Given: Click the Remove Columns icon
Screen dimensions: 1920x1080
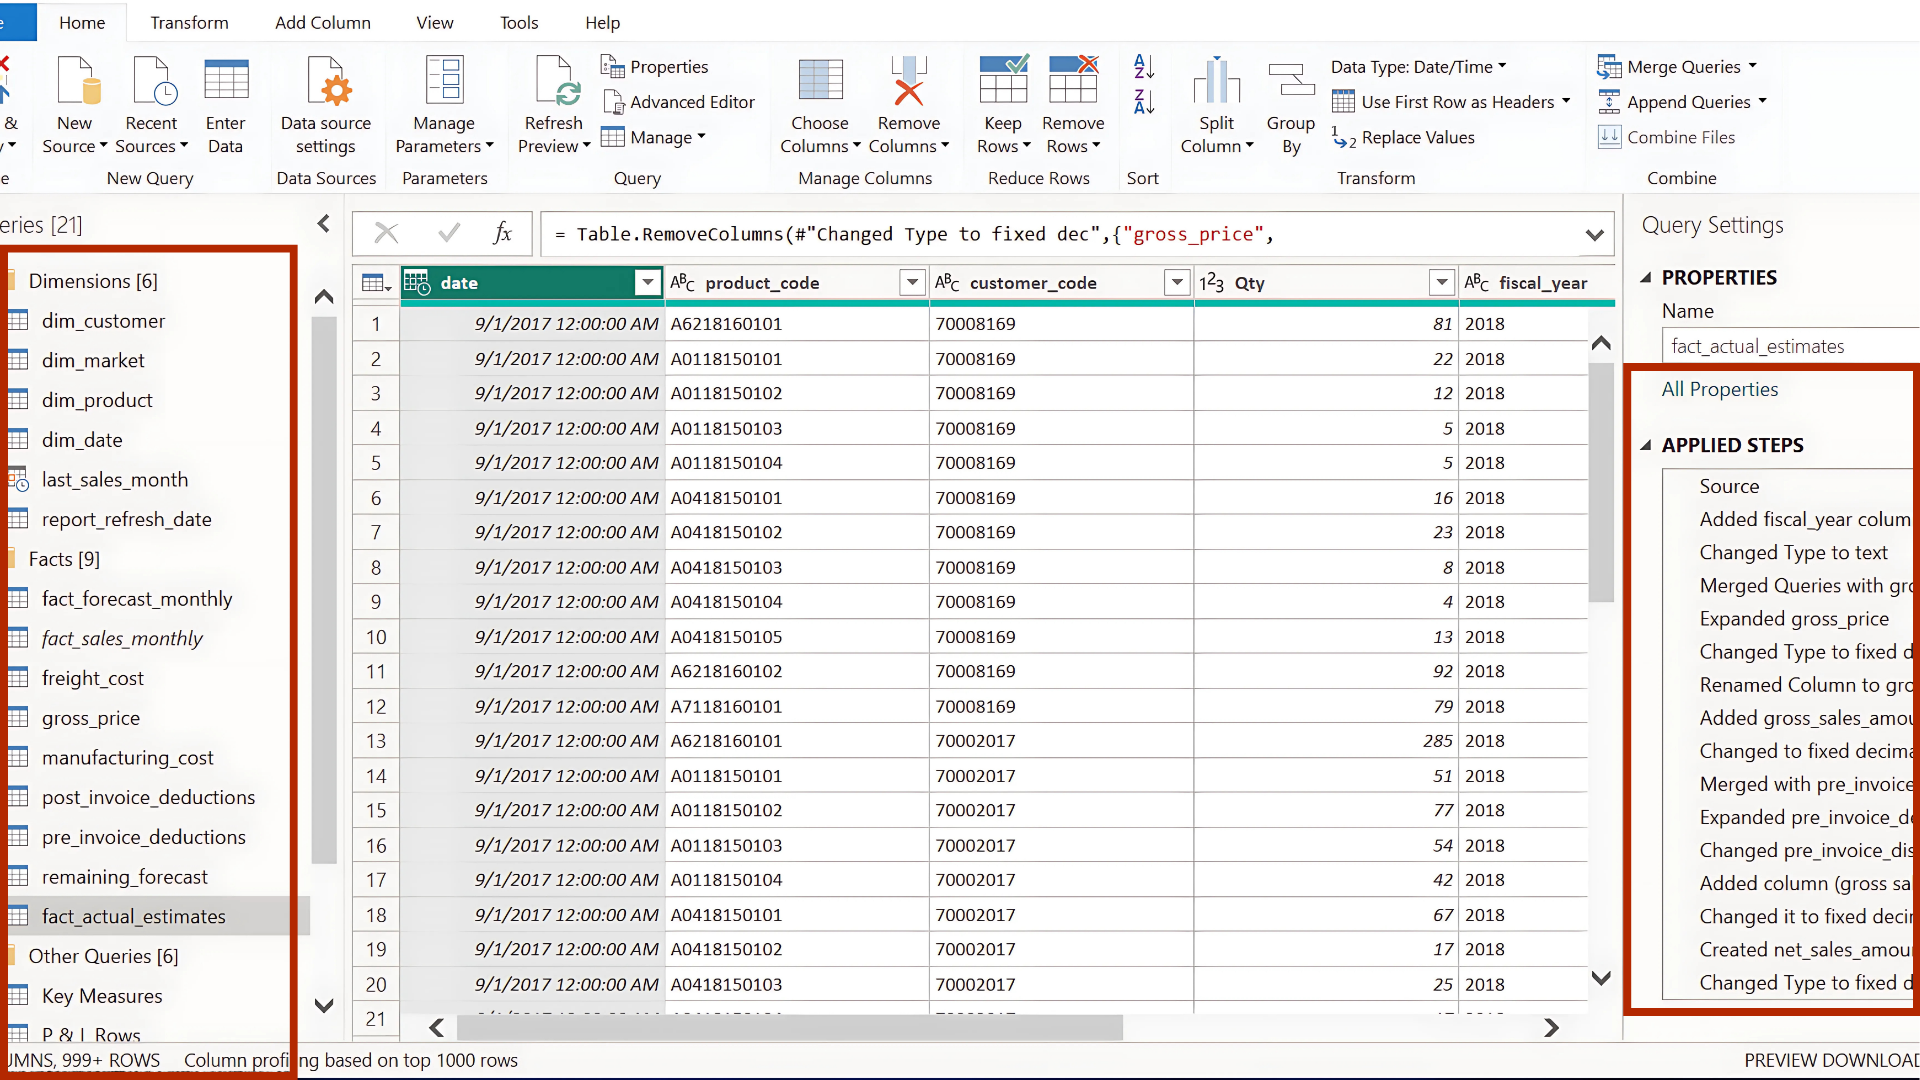Looking at the screenshot, I should (908, 82).
